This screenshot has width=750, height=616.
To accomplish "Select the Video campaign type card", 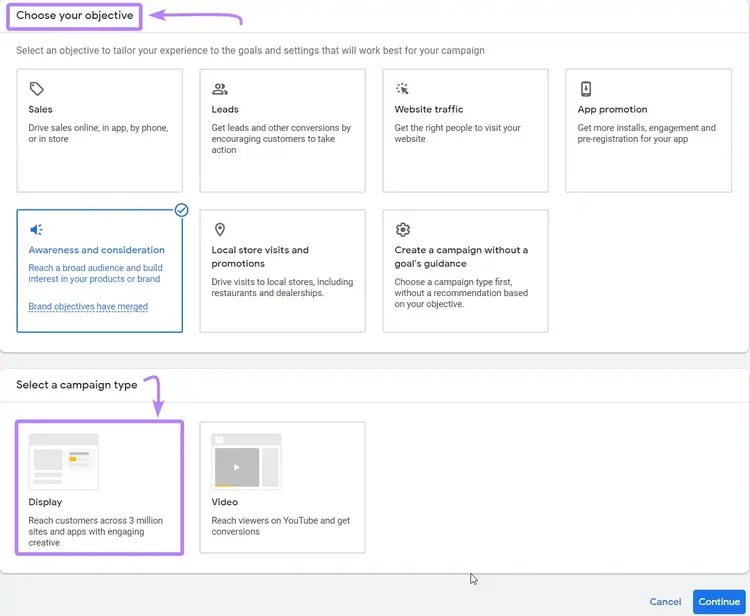I will click(283, 487).
